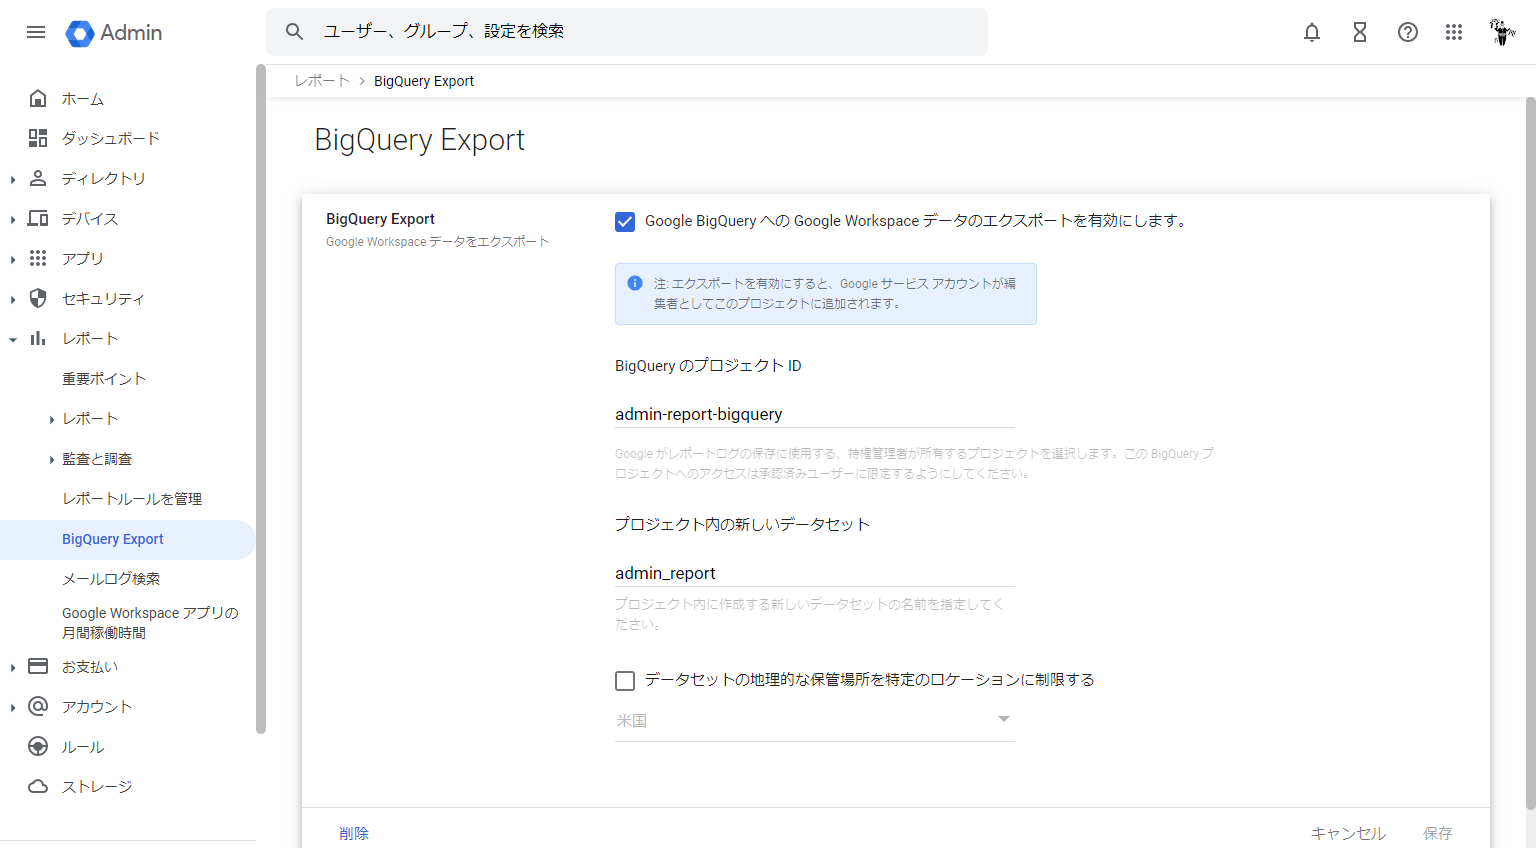The image size is (1536, 848).
Task: Open the account profile avatar
Action: [x=1502, y=32]
